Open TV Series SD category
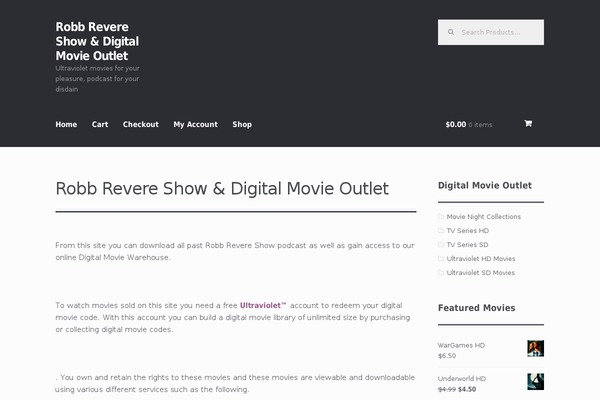The width and height of the screenshot is (600, 400). (x=467, y=245)
